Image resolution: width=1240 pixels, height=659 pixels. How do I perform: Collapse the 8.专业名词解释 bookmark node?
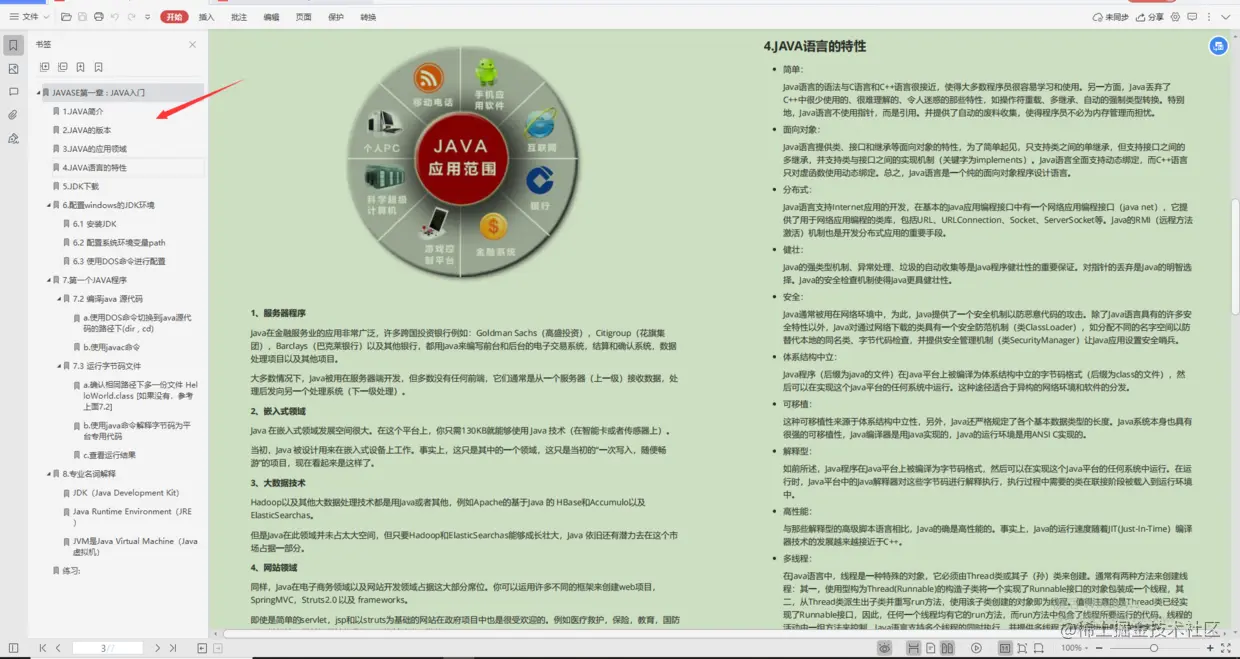(x=49, y=474)
